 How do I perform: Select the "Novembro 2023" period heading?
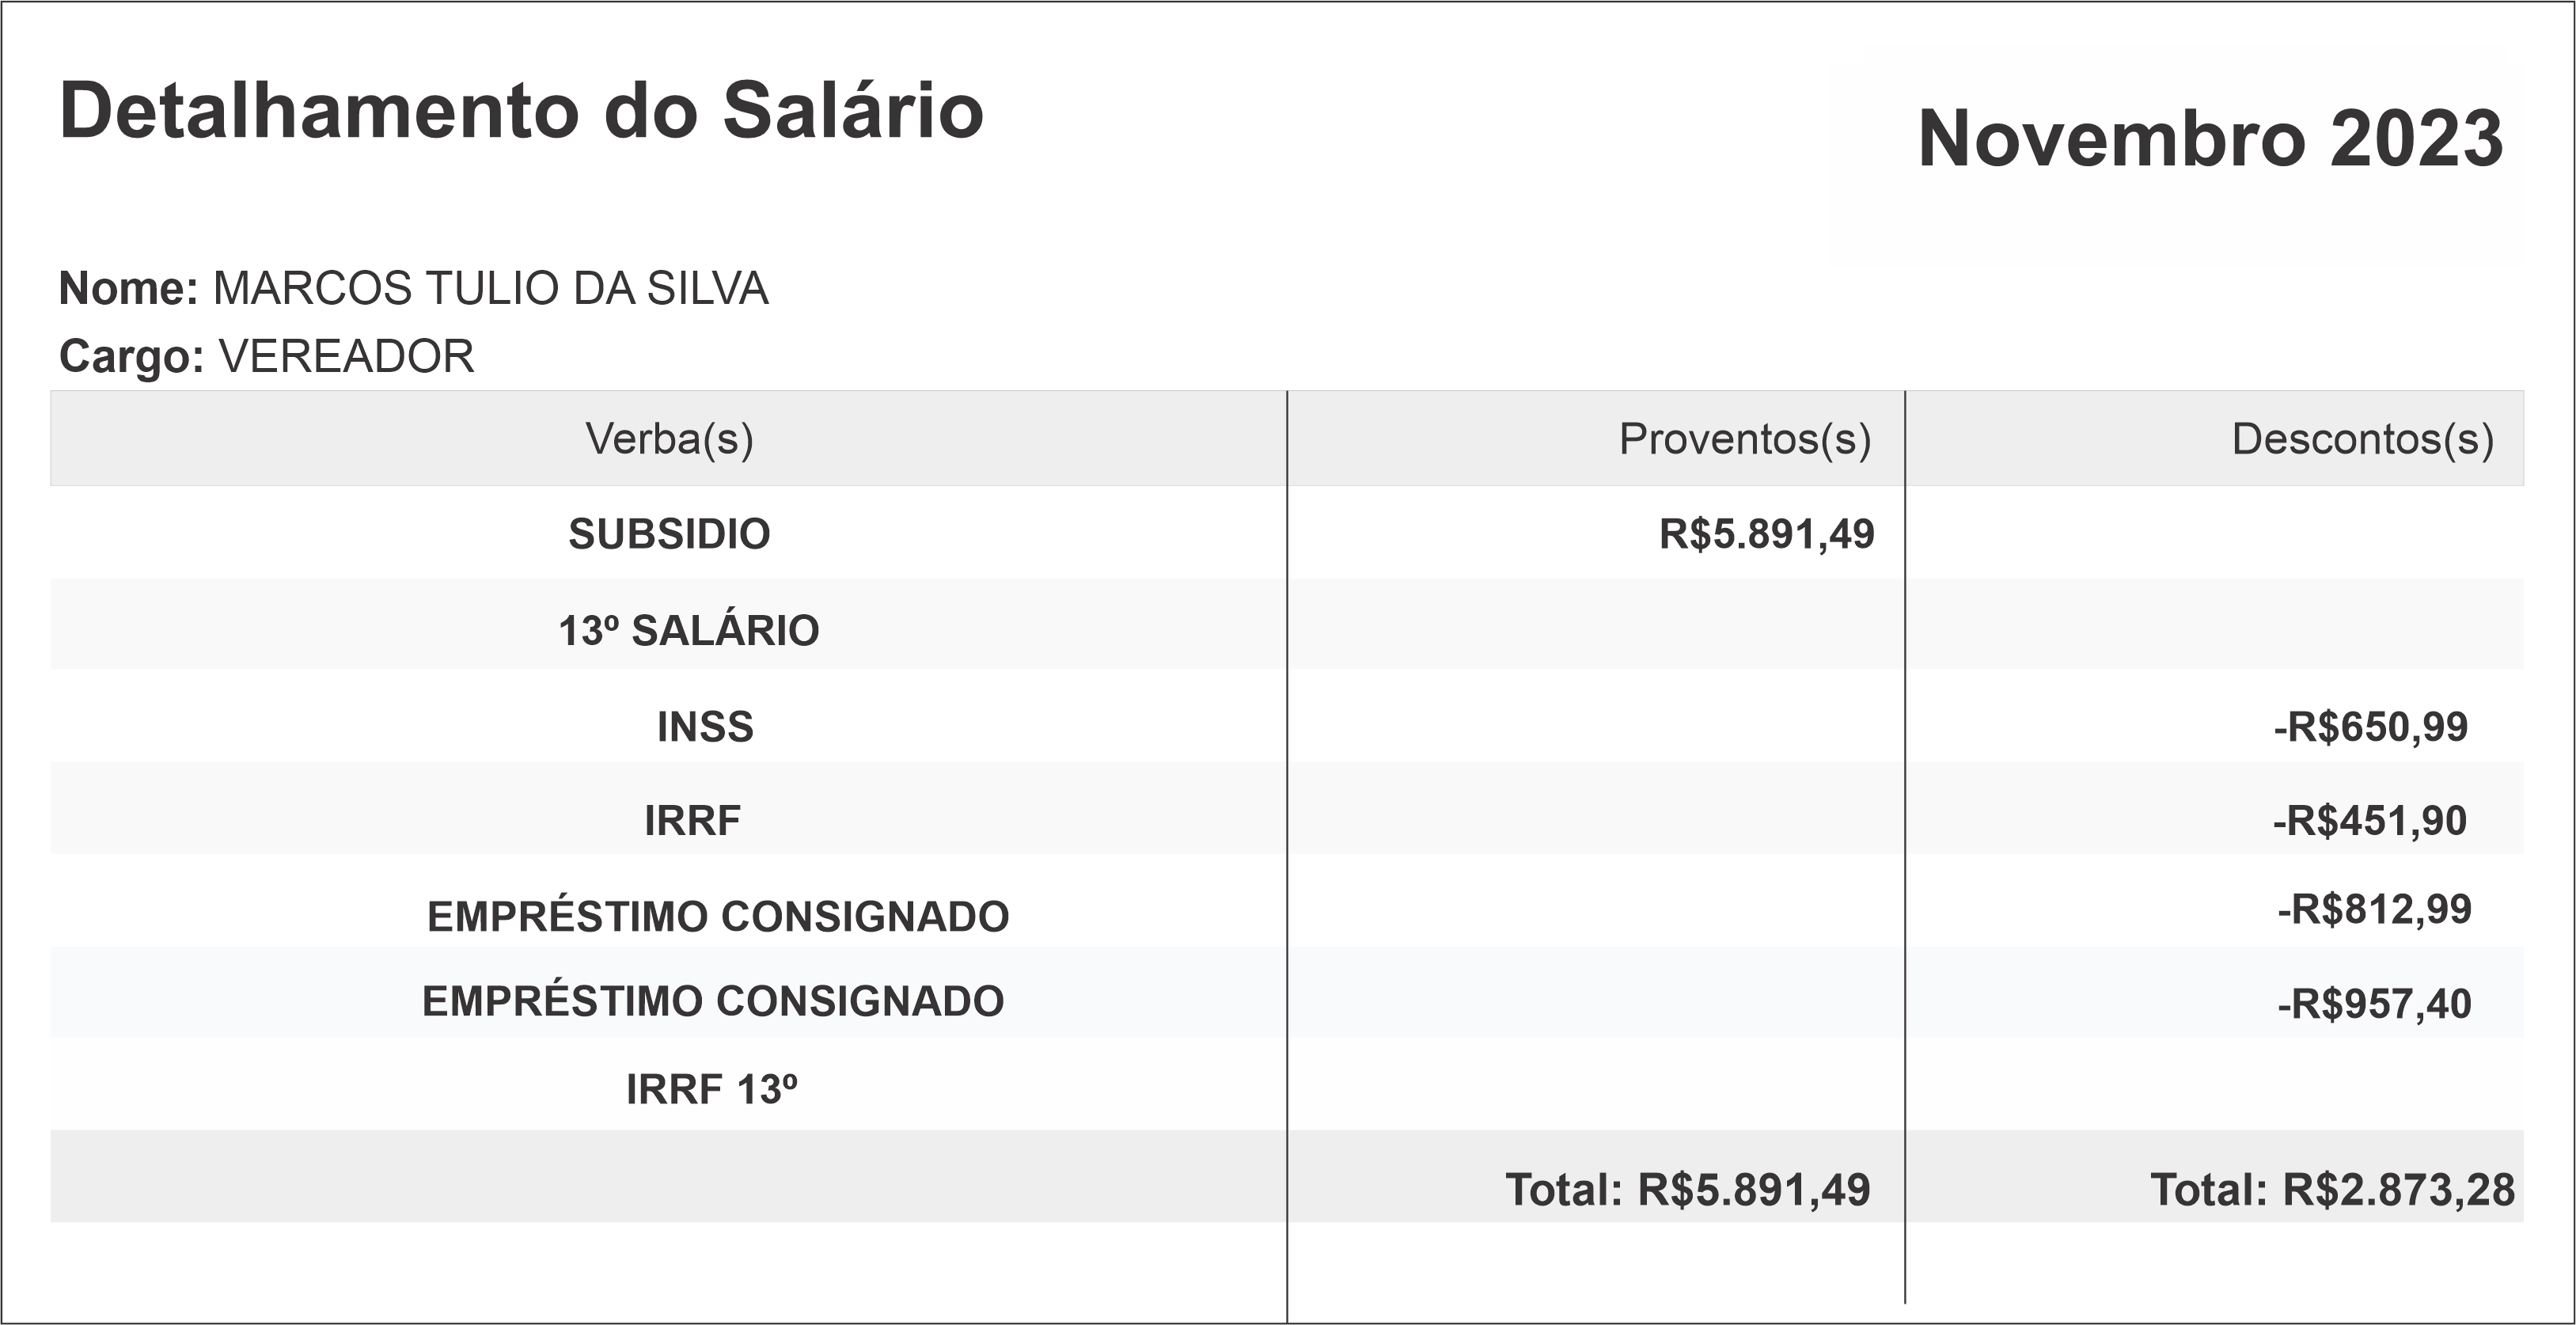pyautogui.click(x=2210, y=139)
